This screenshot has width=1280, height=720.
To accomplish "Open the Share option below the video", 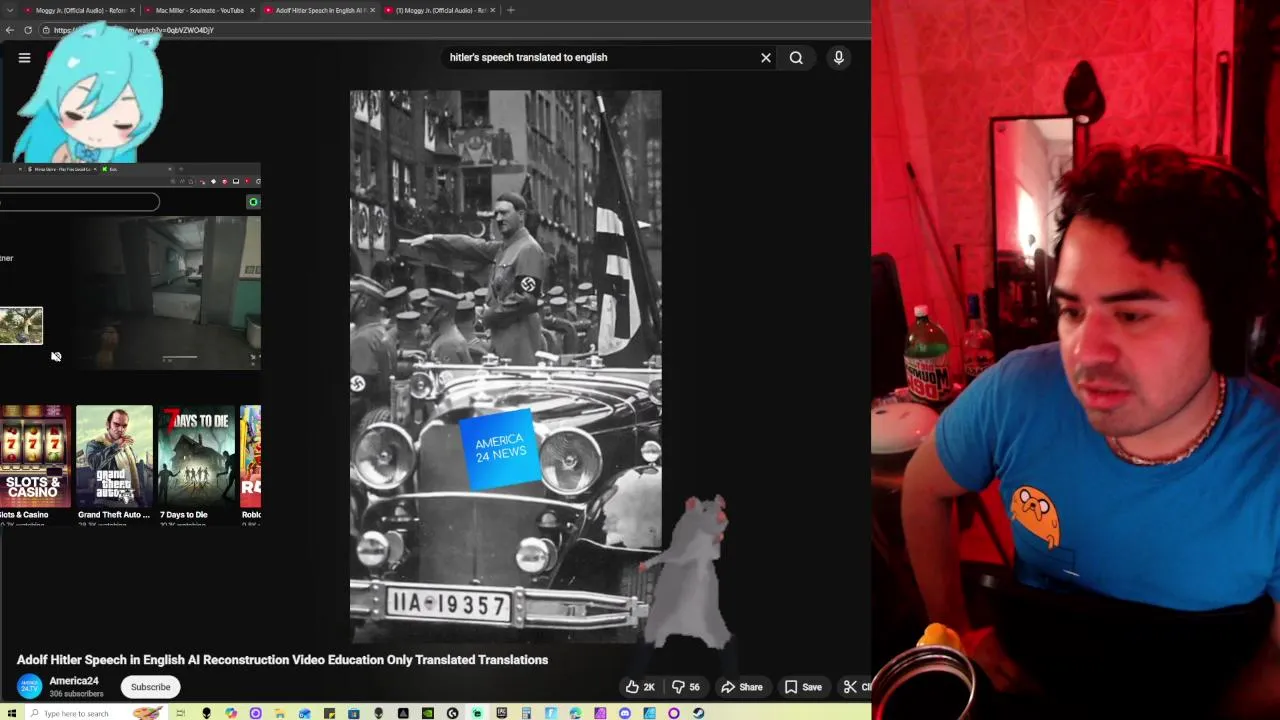I will (742, 687).
